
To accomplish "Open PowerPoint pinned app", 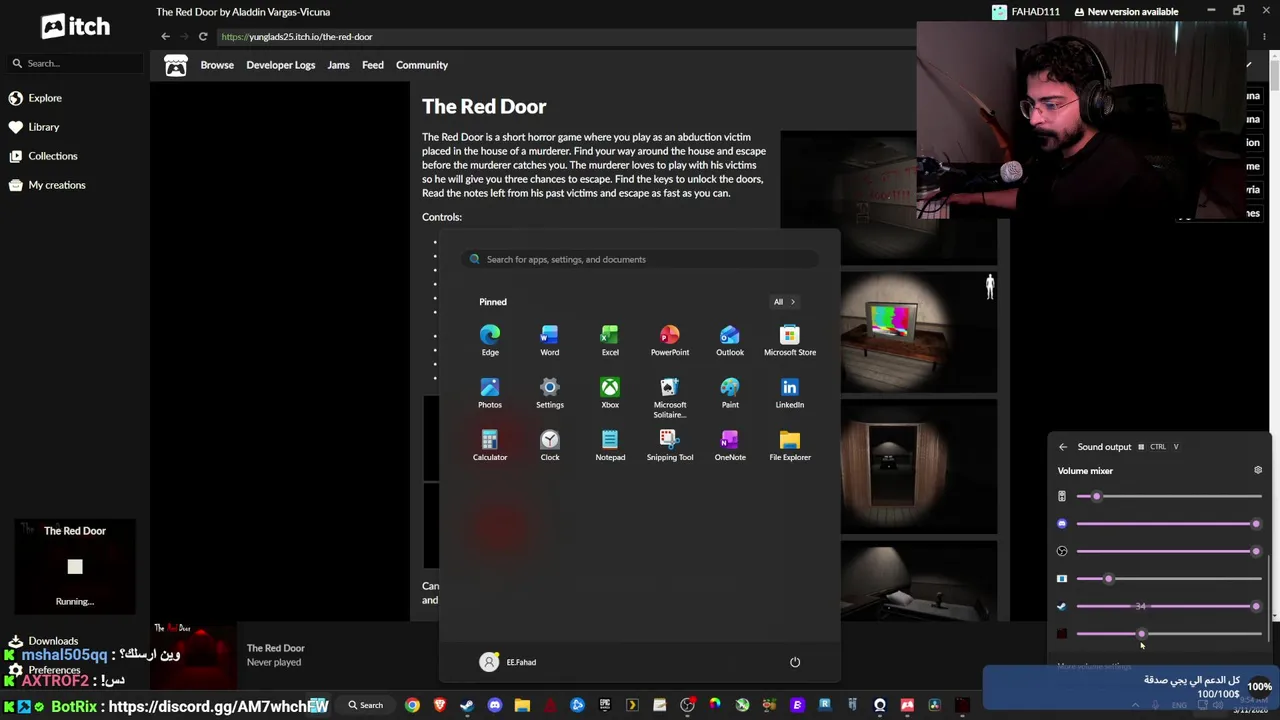I will (670, 340).
